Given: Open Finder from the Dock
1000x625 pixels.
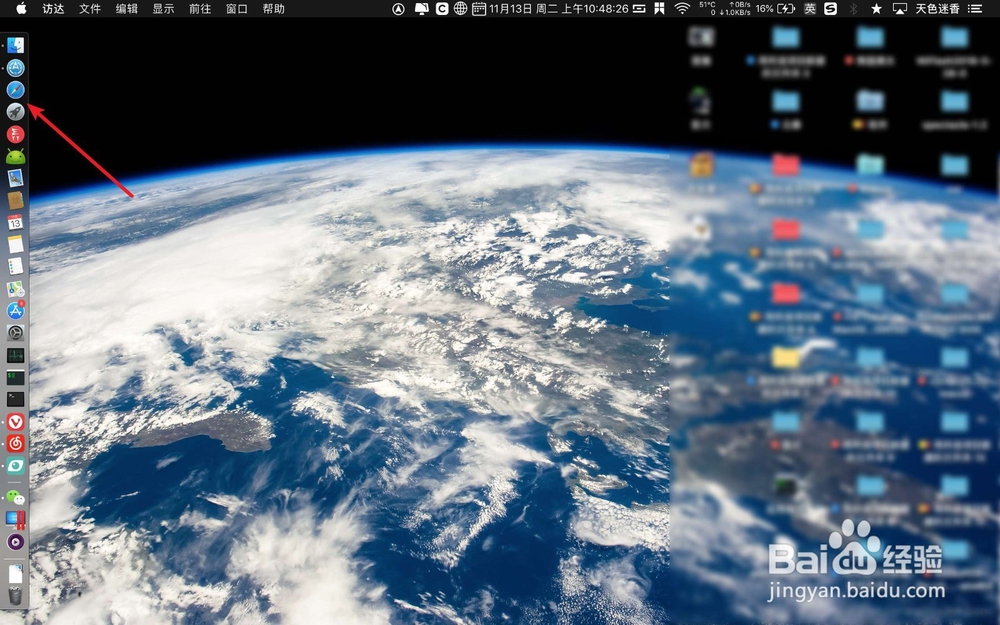Looking at the screenshot, I should click(15, 45).
